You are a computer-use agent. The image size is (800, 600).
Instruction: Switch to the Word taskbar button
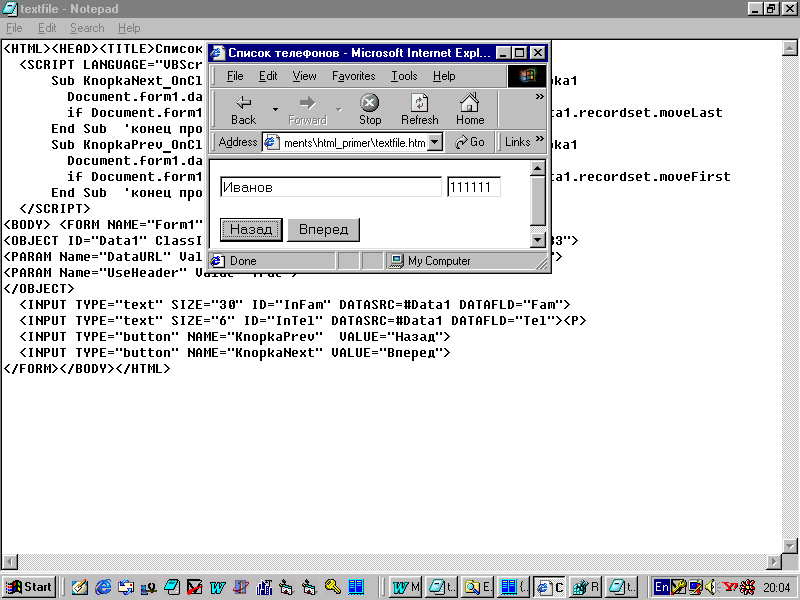406,587
